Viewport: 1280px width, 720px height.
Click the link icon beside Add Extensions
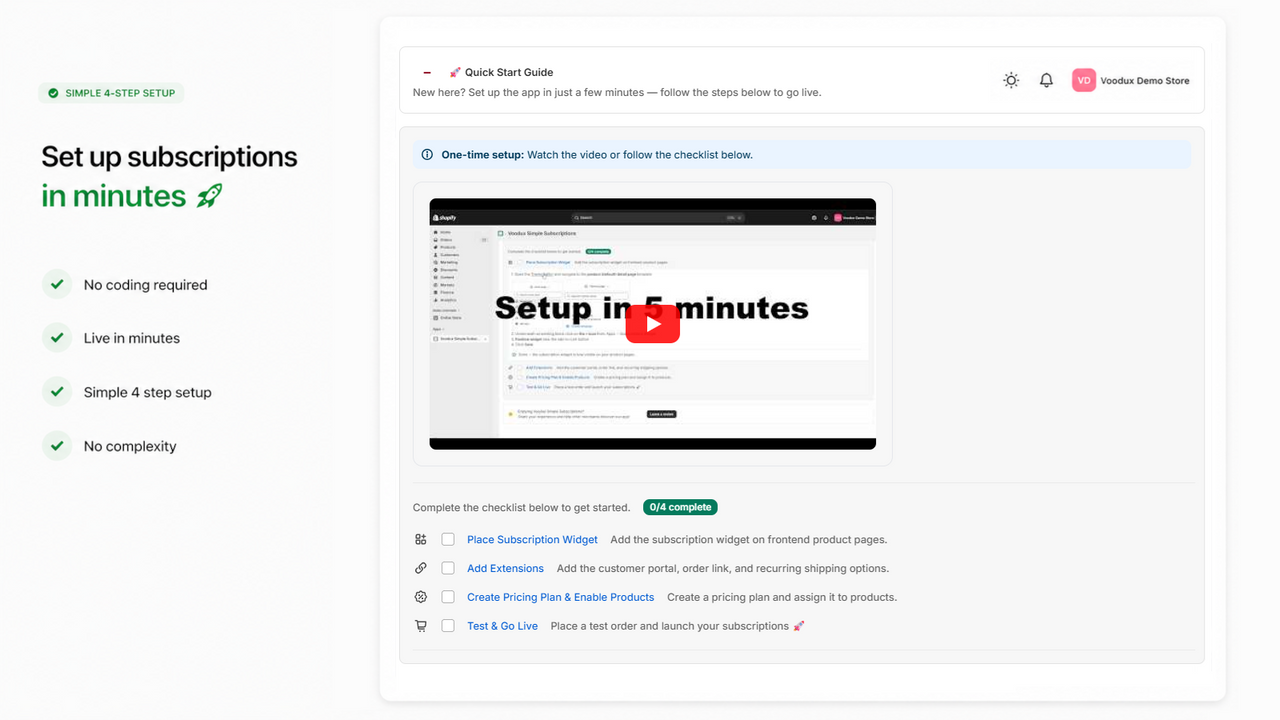tap(421, 568)
